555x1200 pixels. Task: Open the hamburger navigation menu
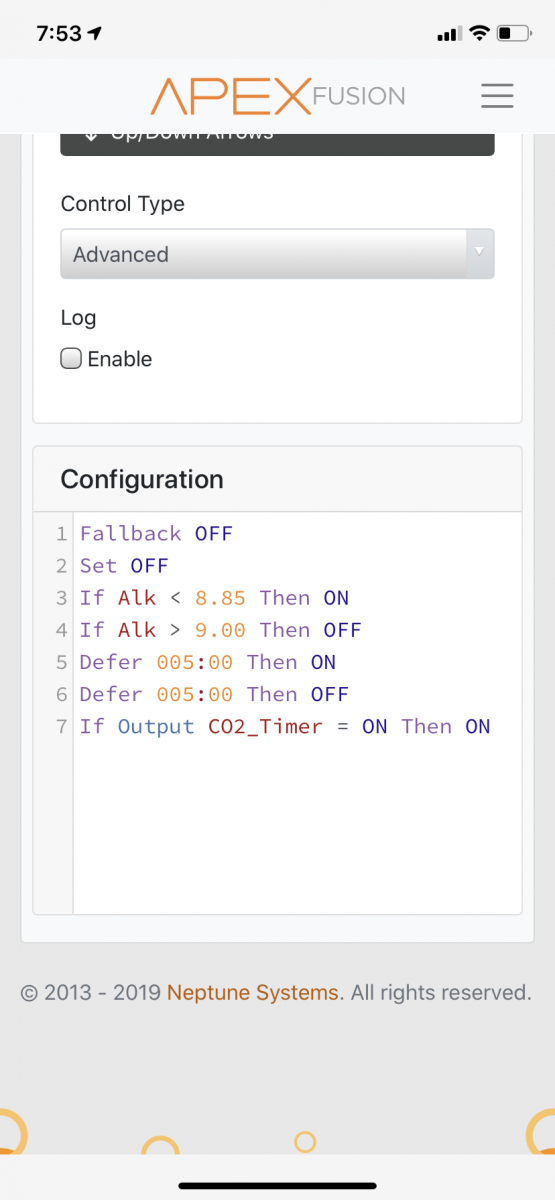pyautogui.click(x=496, y=96)
